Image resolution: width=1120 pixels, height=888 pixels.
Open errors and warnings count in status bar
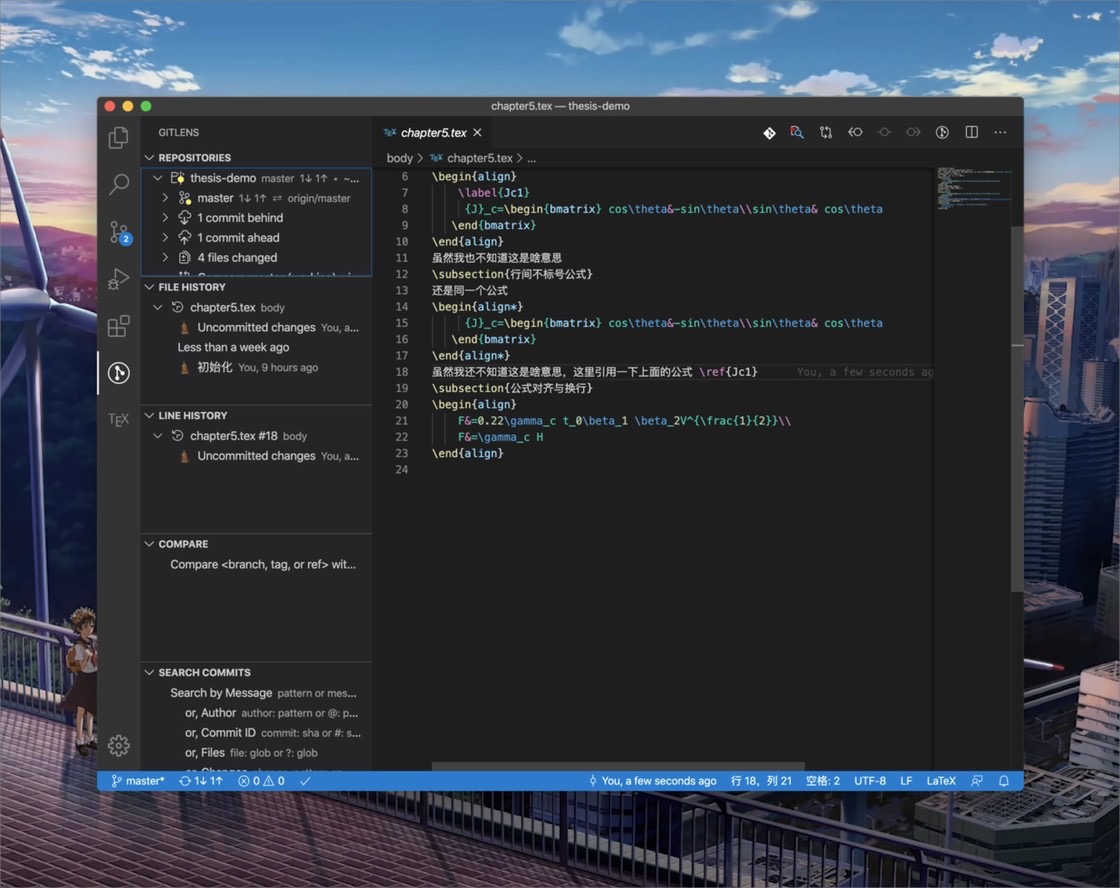pos(261,781)
